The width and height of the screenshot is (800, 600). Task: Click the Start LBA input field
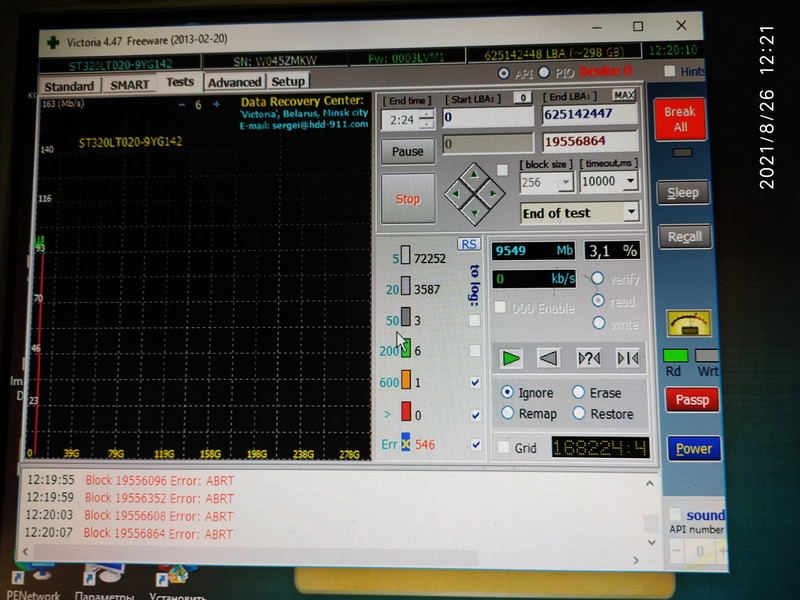[486, 117]
